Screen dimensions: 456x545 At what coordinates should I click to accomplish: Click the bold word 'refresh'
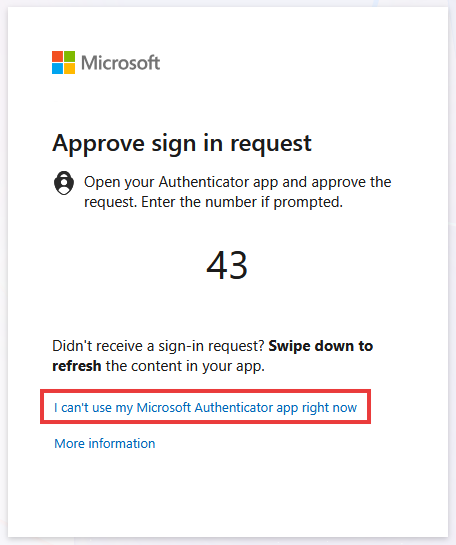coord(76,366)
